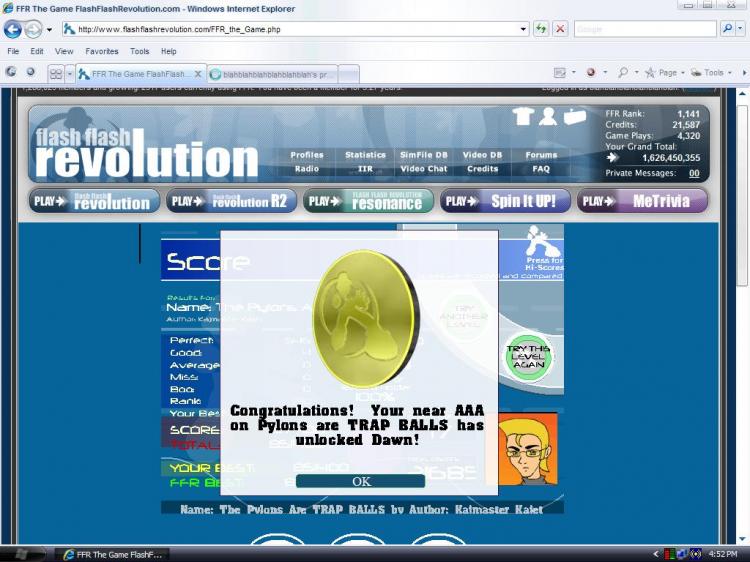The height and width of the screenshot is (562, 750).
Task: Play MeTrivia button
Action: coord(642,201)
